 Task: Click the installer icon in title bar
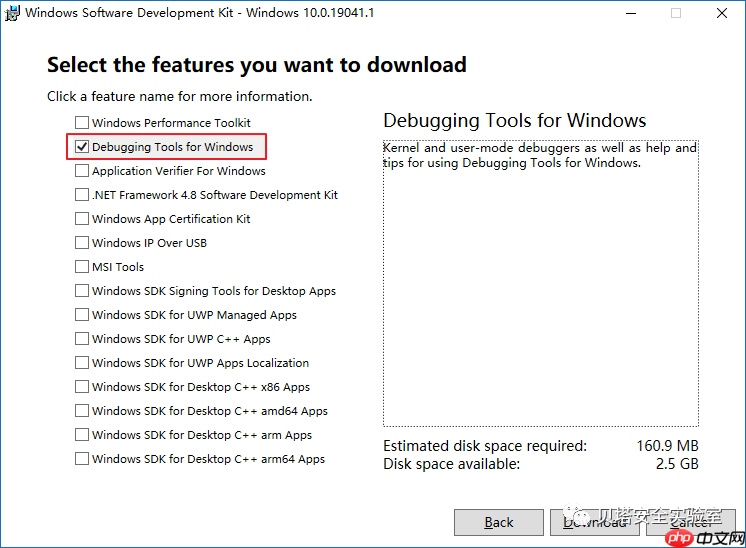12,13
